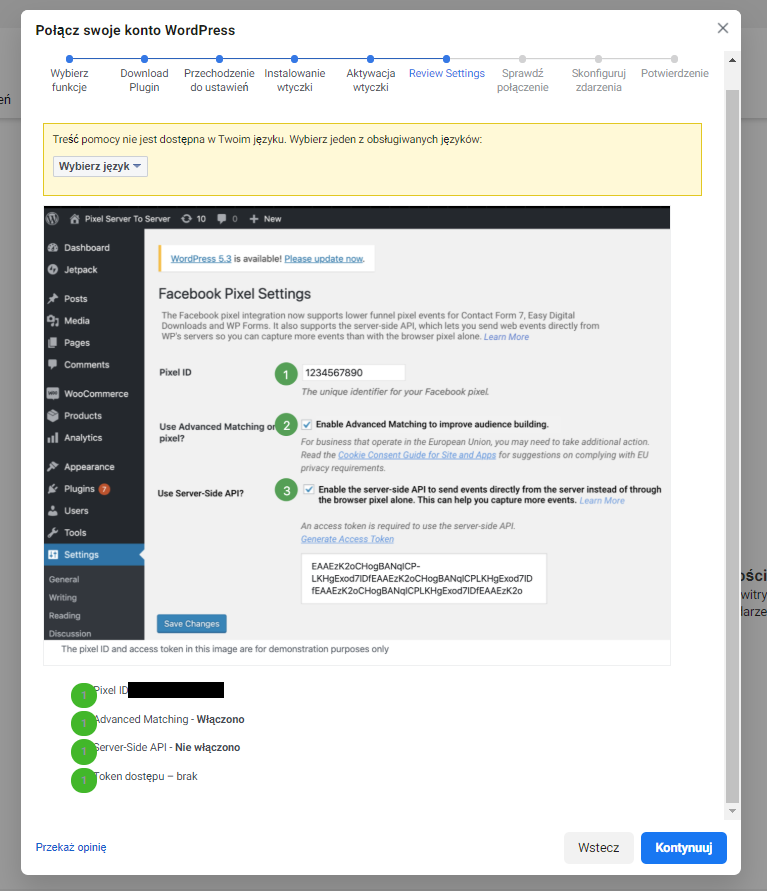Close the Połącz swoje konto WordPress dialog
The width and height of the screenshot is (767, 891).
click(722, 28)
